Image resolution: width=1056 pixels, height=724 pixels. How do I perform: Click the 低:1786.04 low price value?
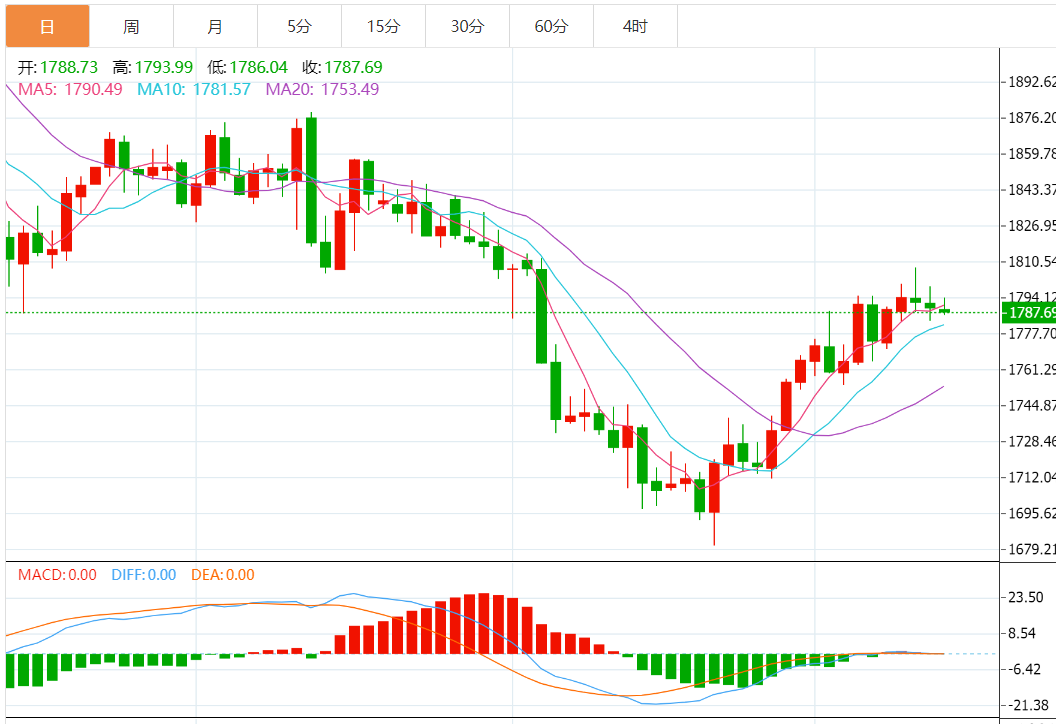pos(248,67)
